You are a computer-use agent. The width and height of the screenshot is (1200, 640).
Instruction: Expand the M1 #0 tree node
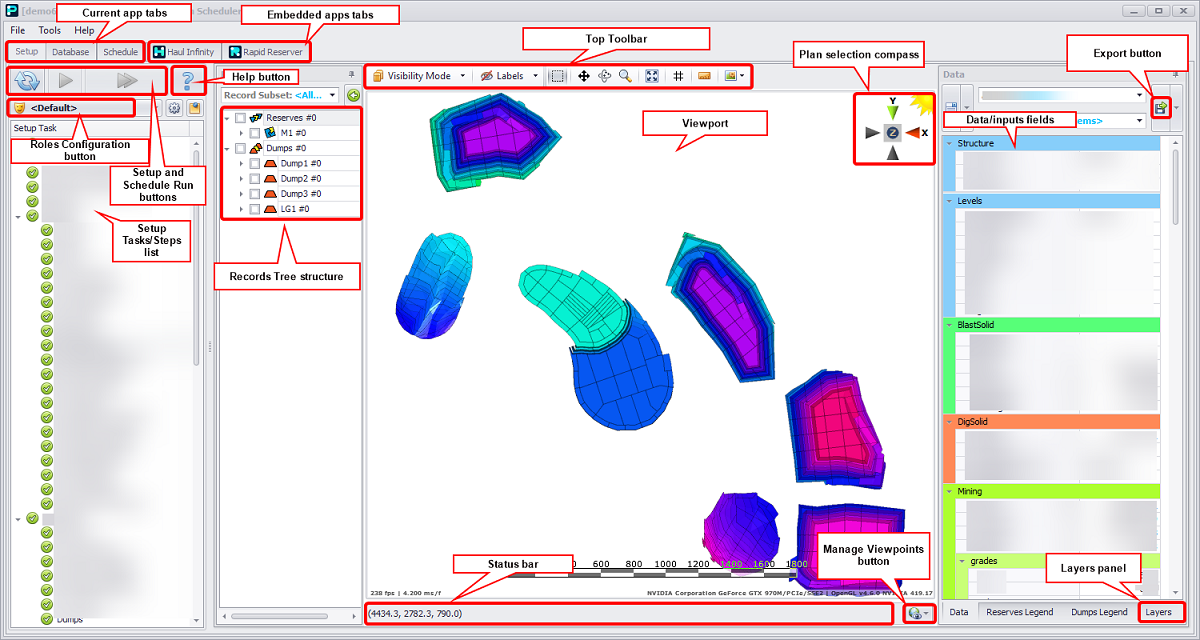pyautogui.click(x=241, y=133)
